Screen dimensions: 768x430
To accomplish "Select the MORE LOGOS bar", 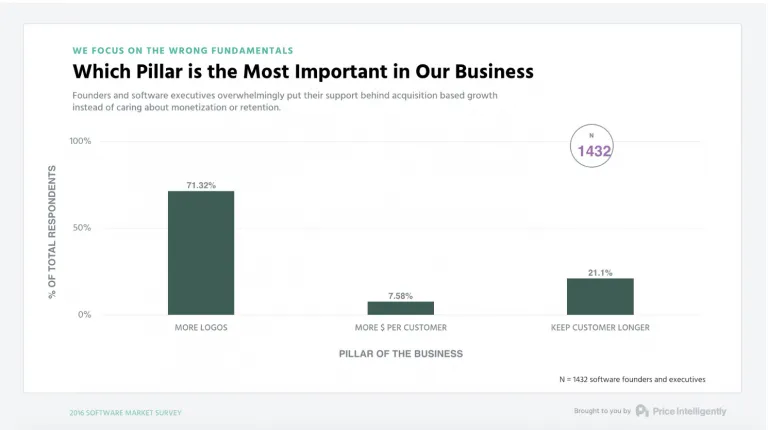I will tap(201, 253).
